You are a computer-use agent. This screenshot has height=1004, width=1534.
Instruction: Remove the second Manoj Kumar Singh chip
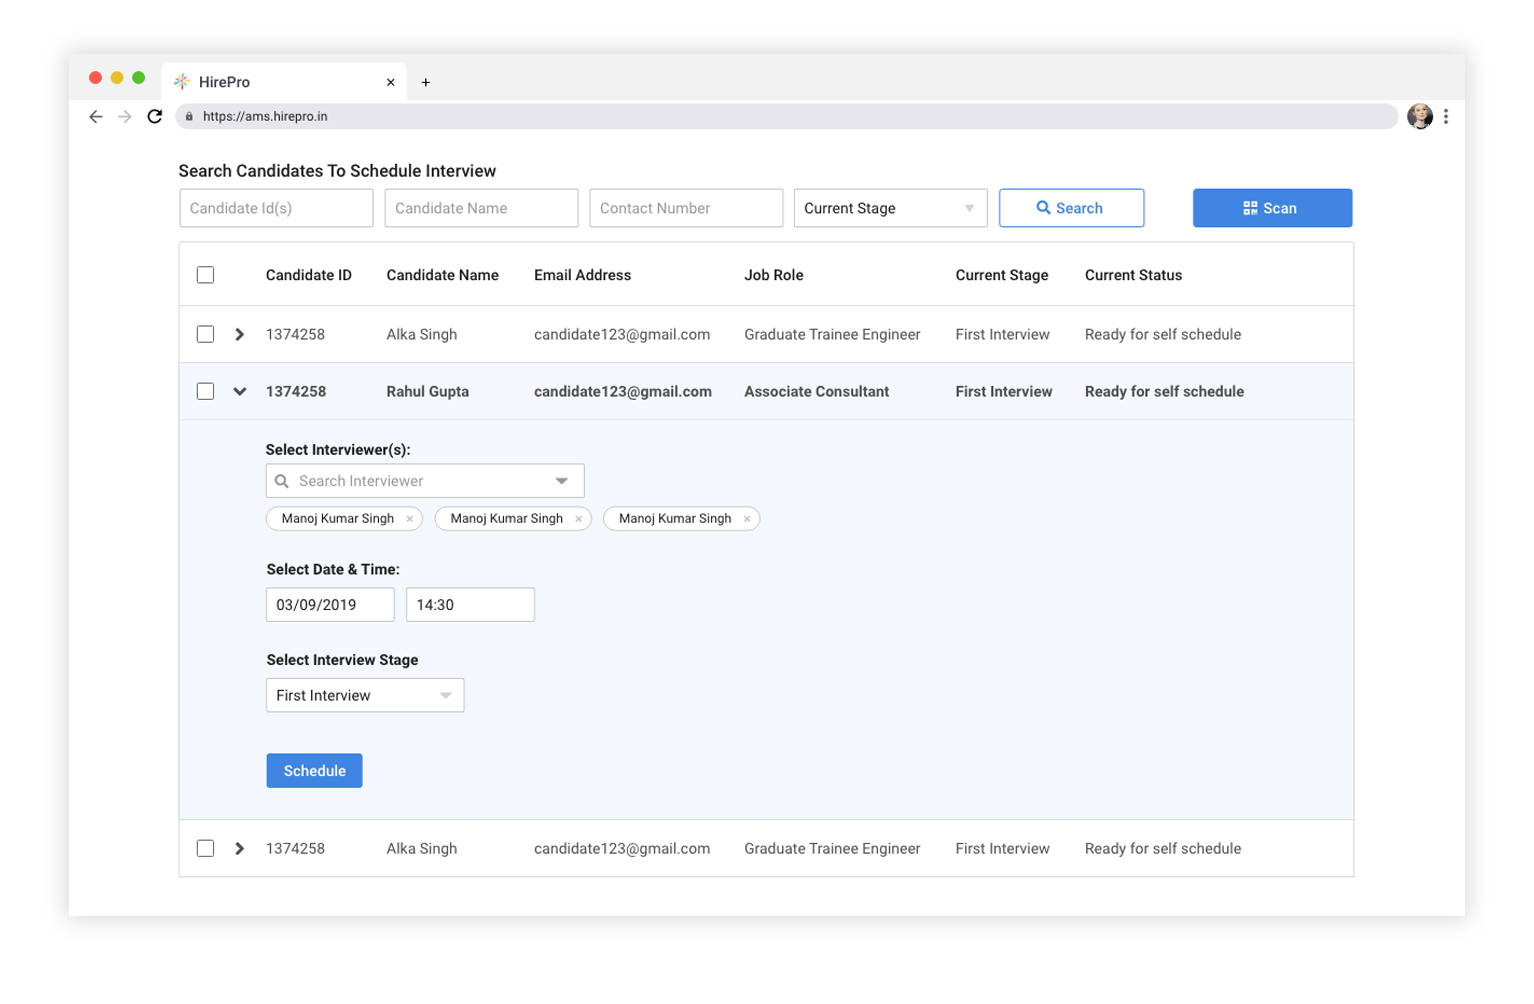(579, 519)
